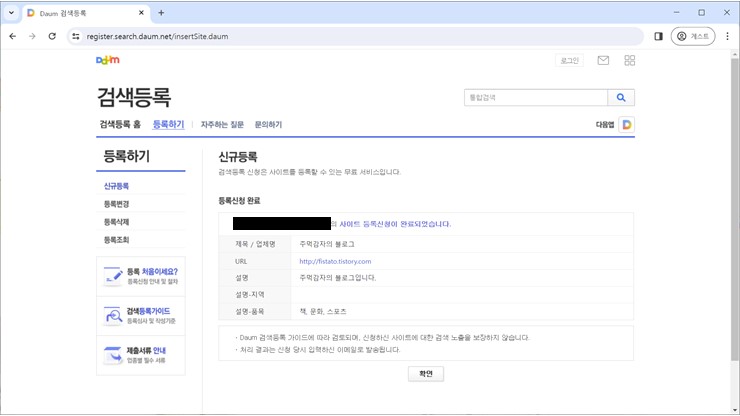
Task: Open the guest profile button
Action: pos(693,36)
